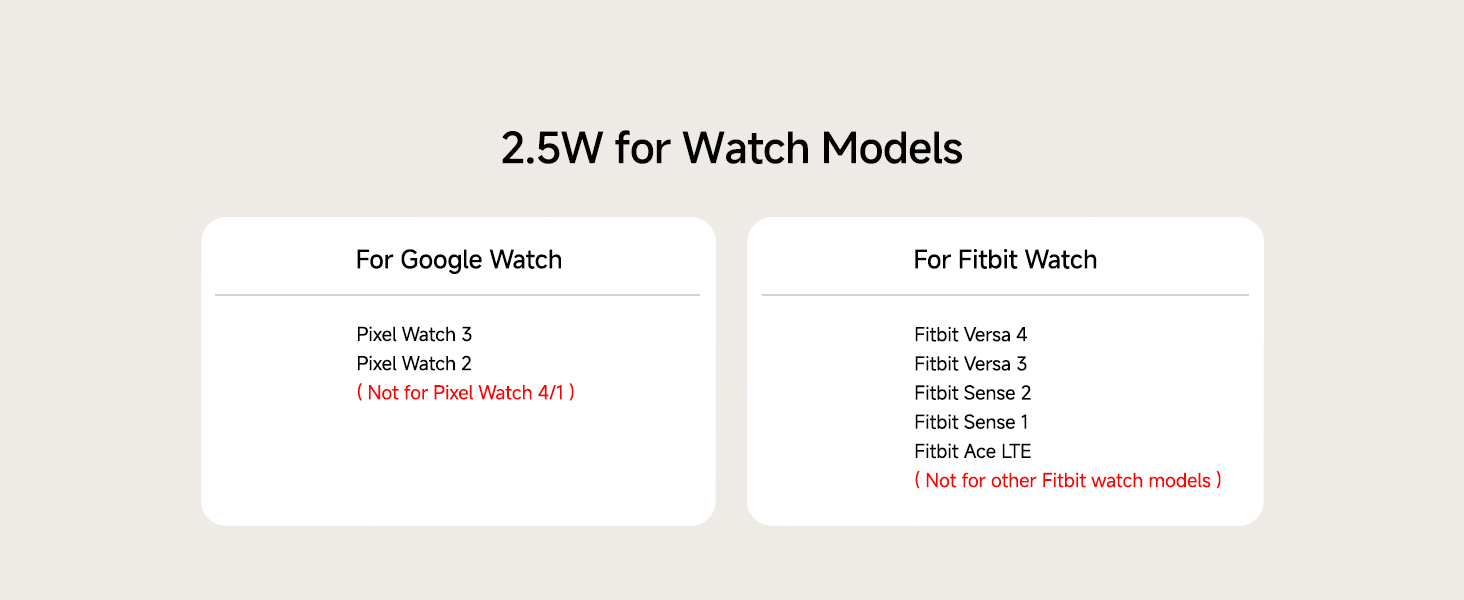The image size is (1464, 600).
Task: Select Fitbit Versa 4 in the list
Action: [970, 334]
